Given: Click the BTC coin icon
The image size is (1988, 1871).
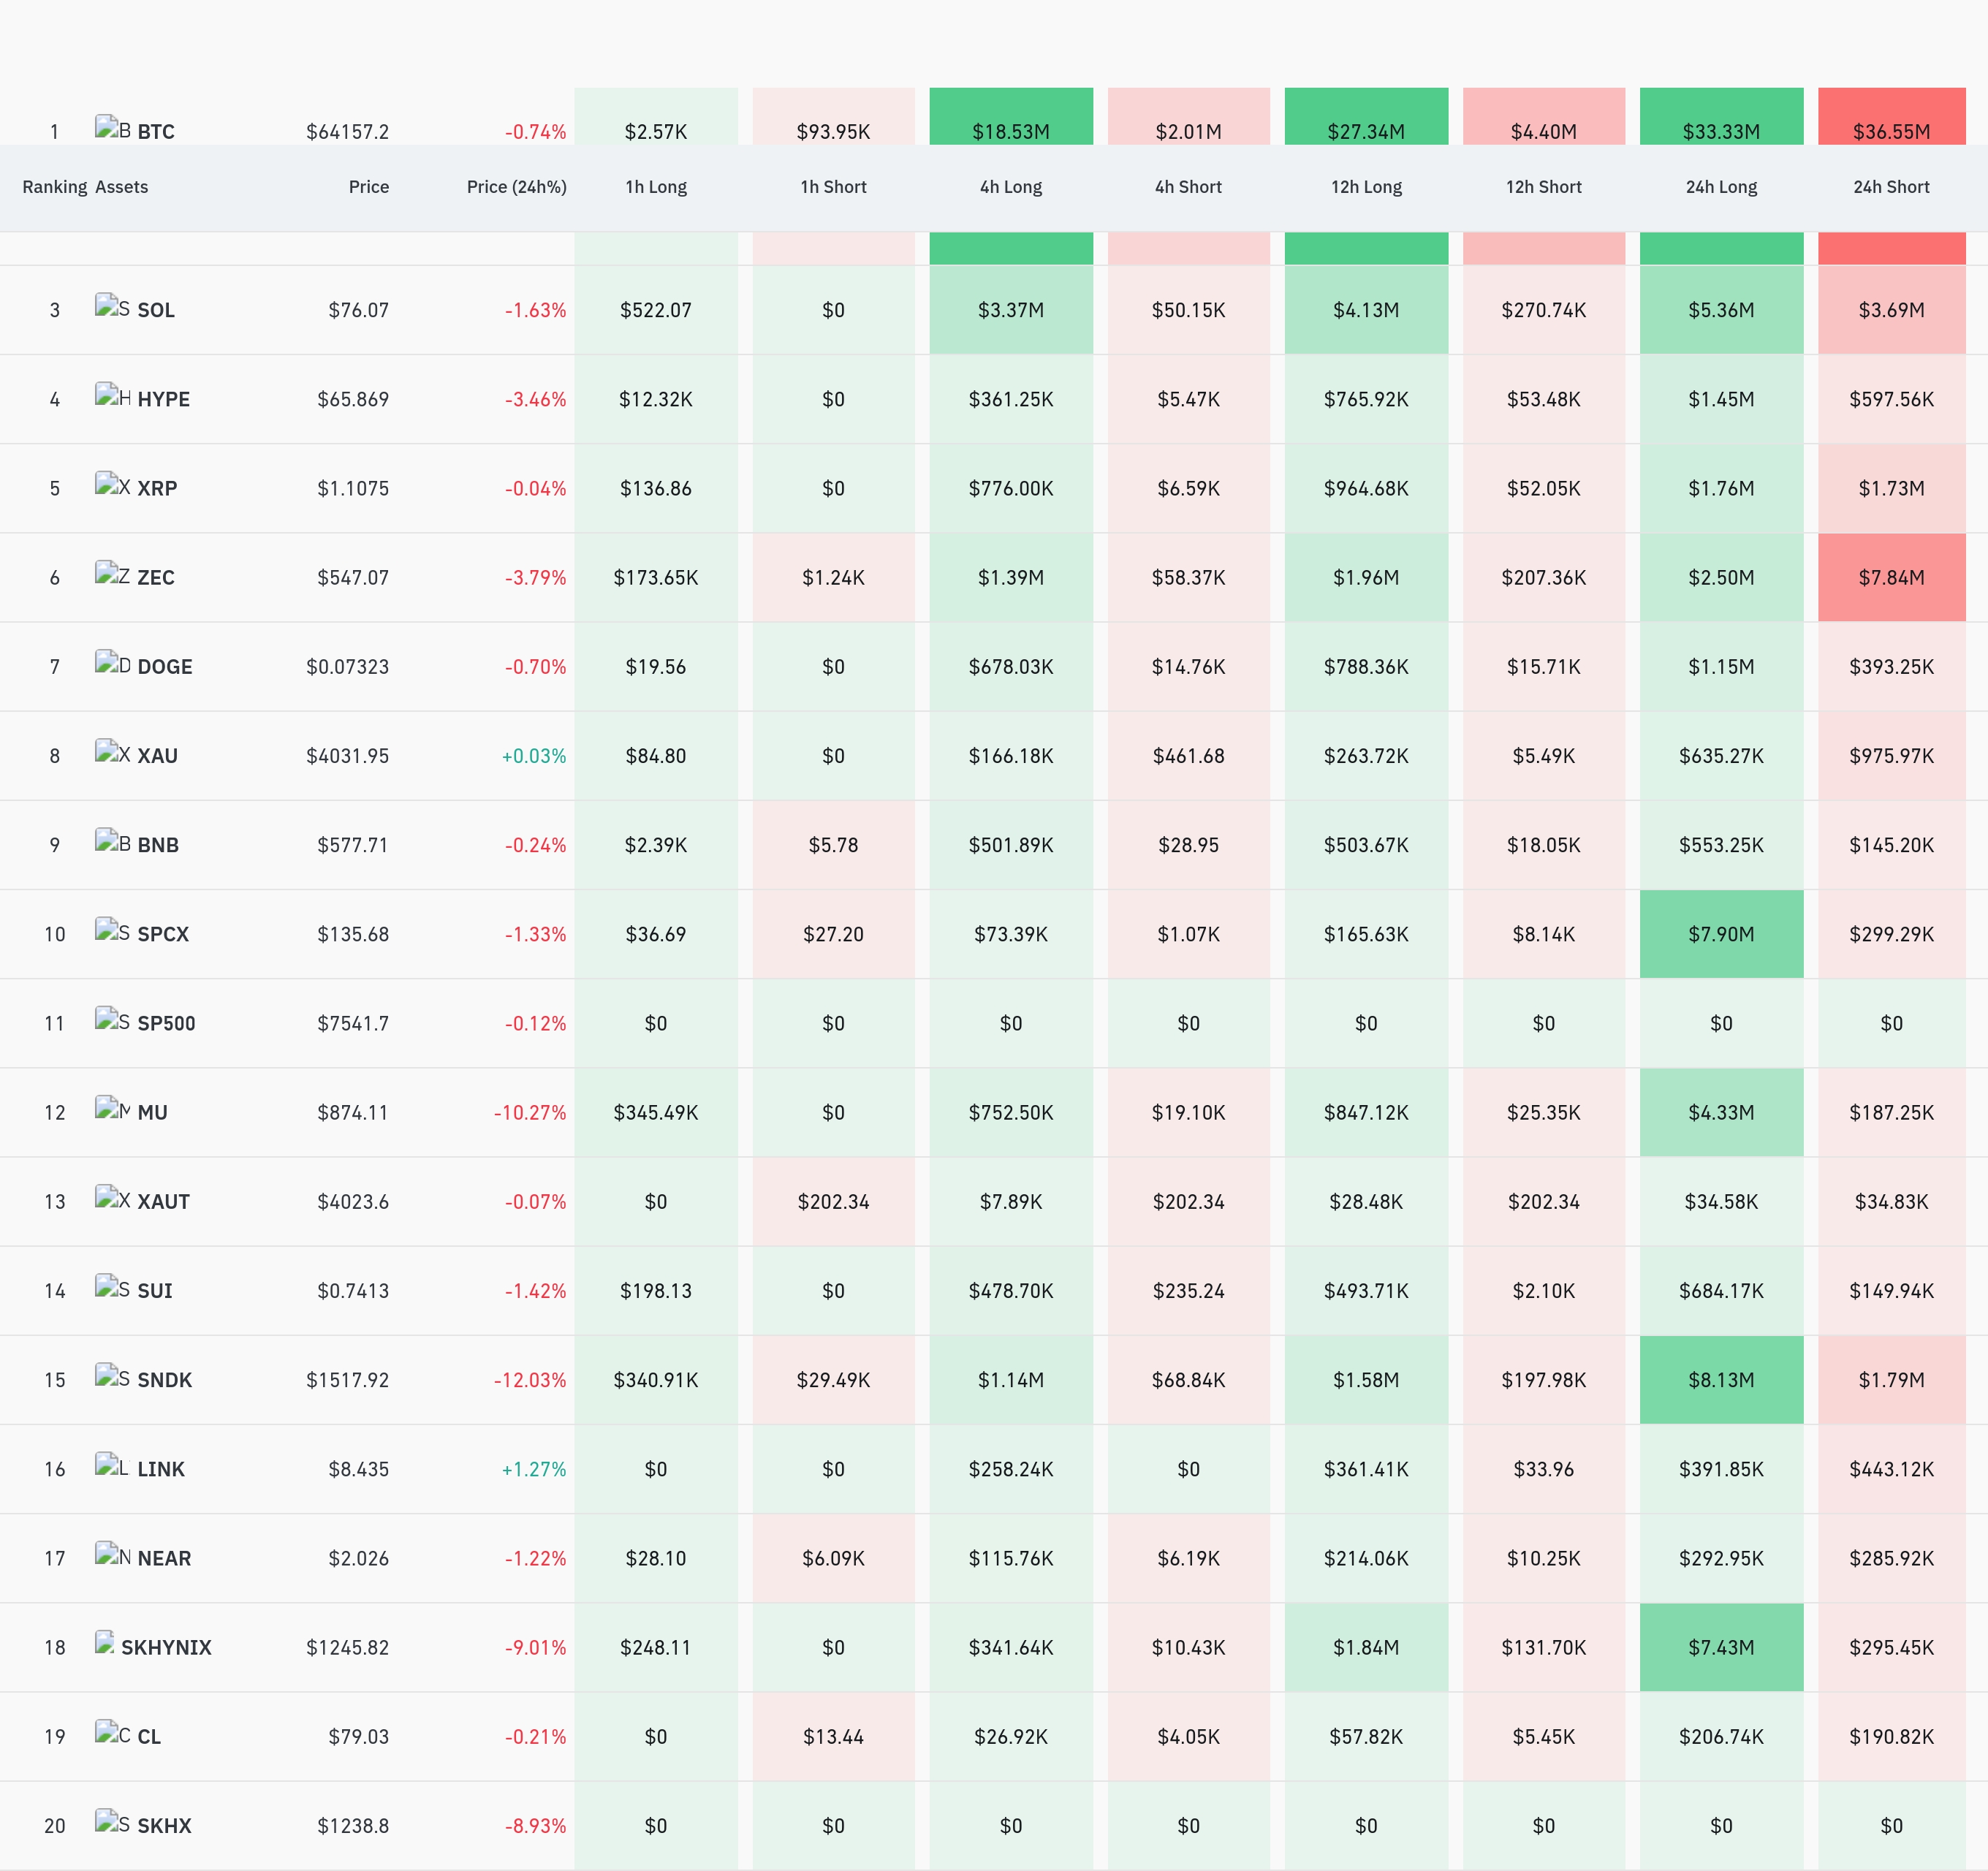Looking at the screenshot, I should [x=113, y=128].
